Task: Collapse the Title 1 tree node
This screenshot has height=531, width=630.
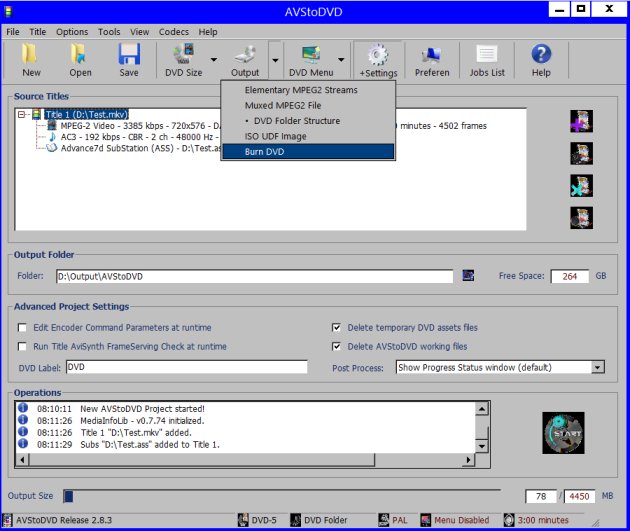Action: pyautogui.click(x=21, y=114)
